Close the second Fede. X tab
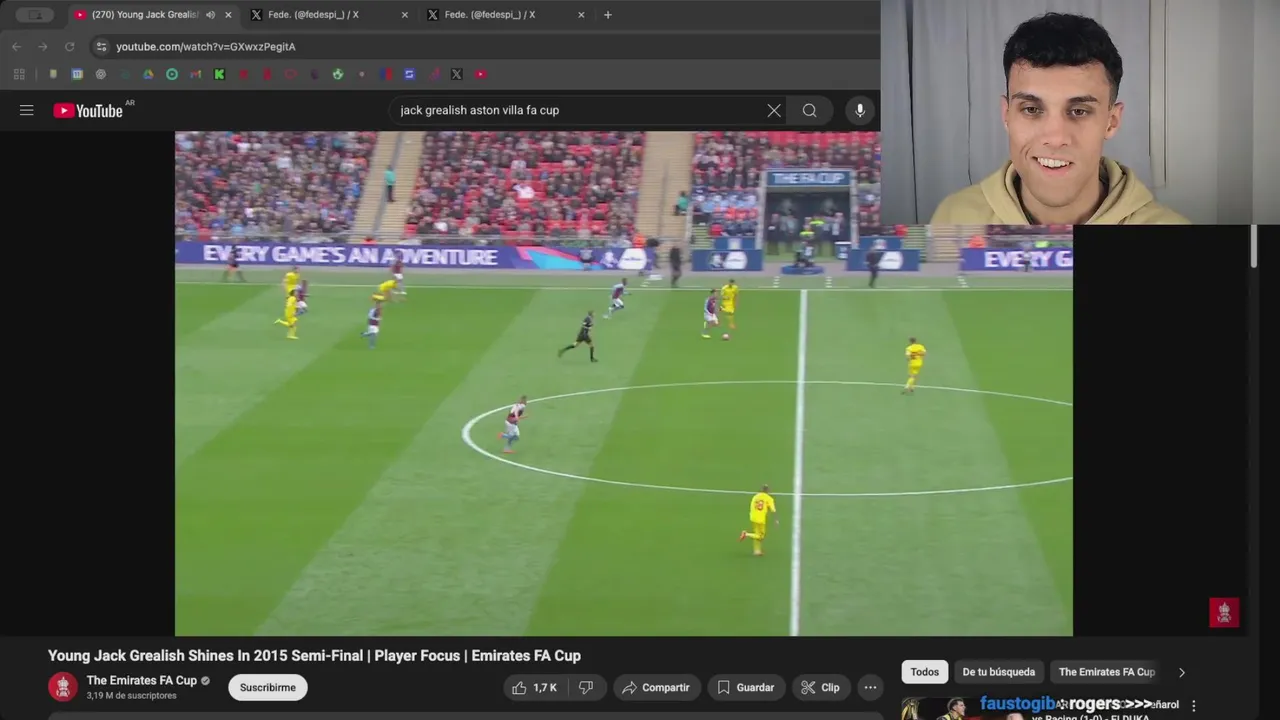This screenshot has height=720, width=1280. (581, 15)
